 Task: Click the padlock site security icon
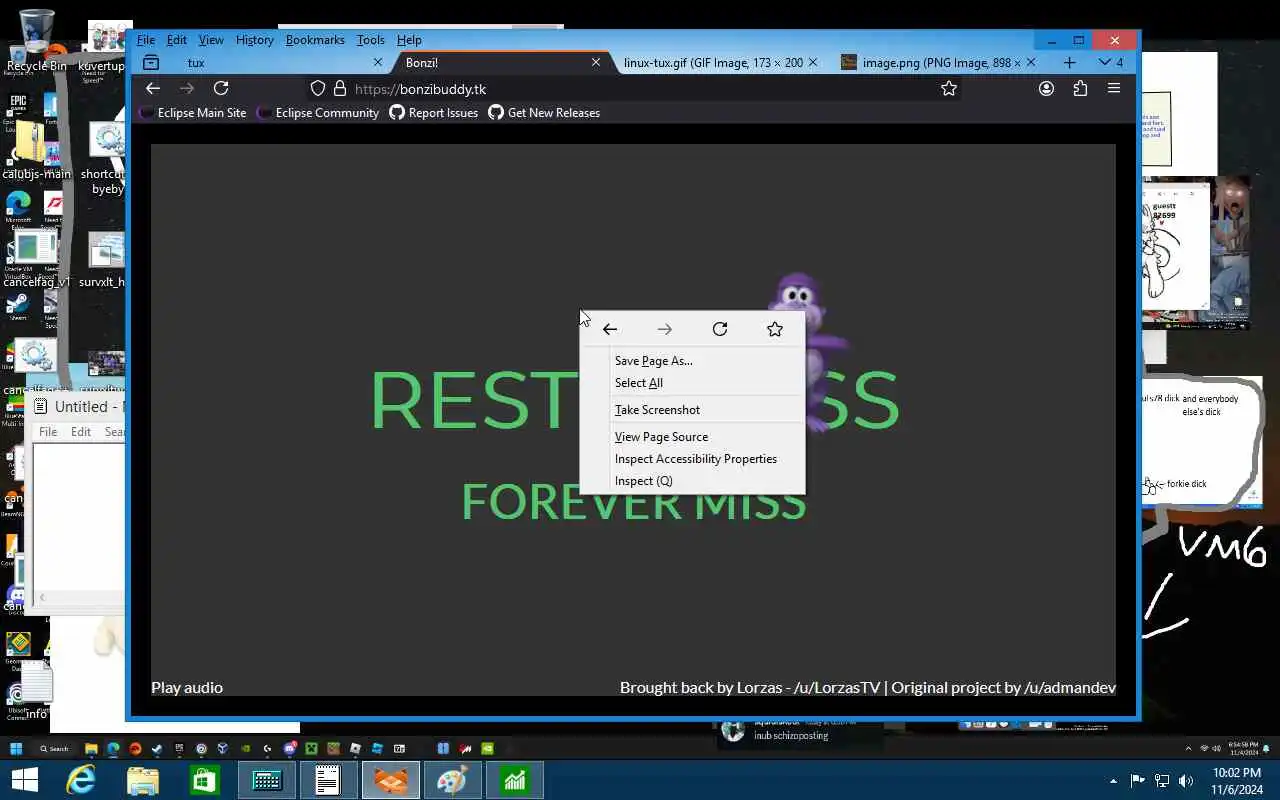pyautogui.click(x=340, y=88)
